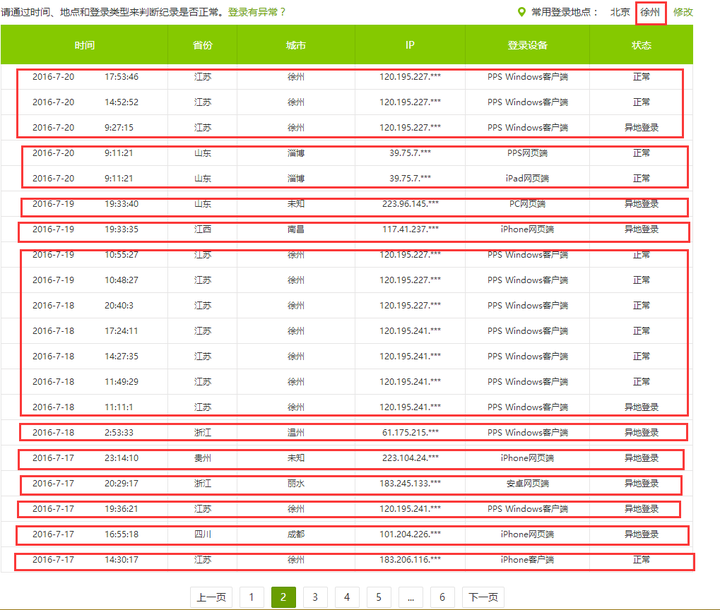The height and width of the screenshot is (610, 720).
Task: Select time 17:53:46 on 2016-7-20
Action: click(121, 77)
